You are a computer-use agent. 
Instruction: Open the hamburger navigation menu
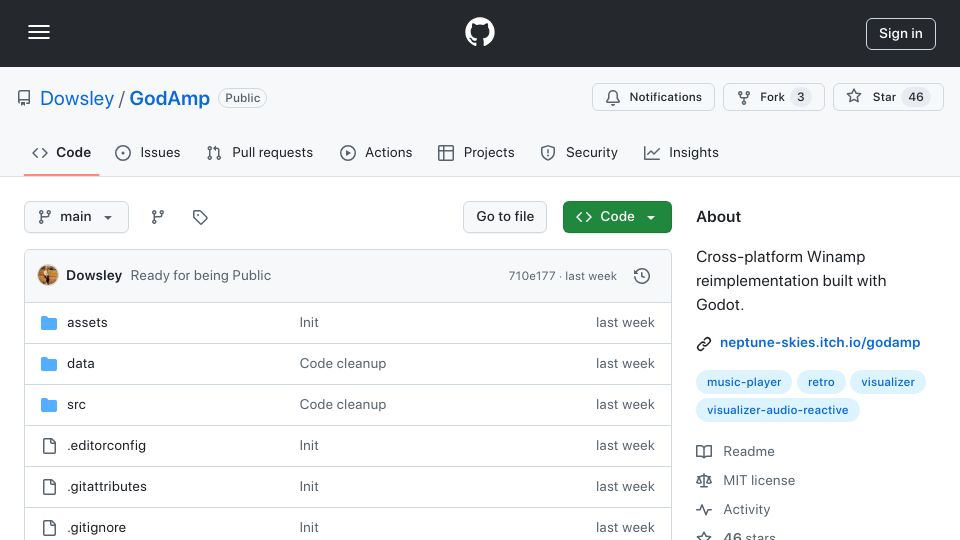click(39, 32)
